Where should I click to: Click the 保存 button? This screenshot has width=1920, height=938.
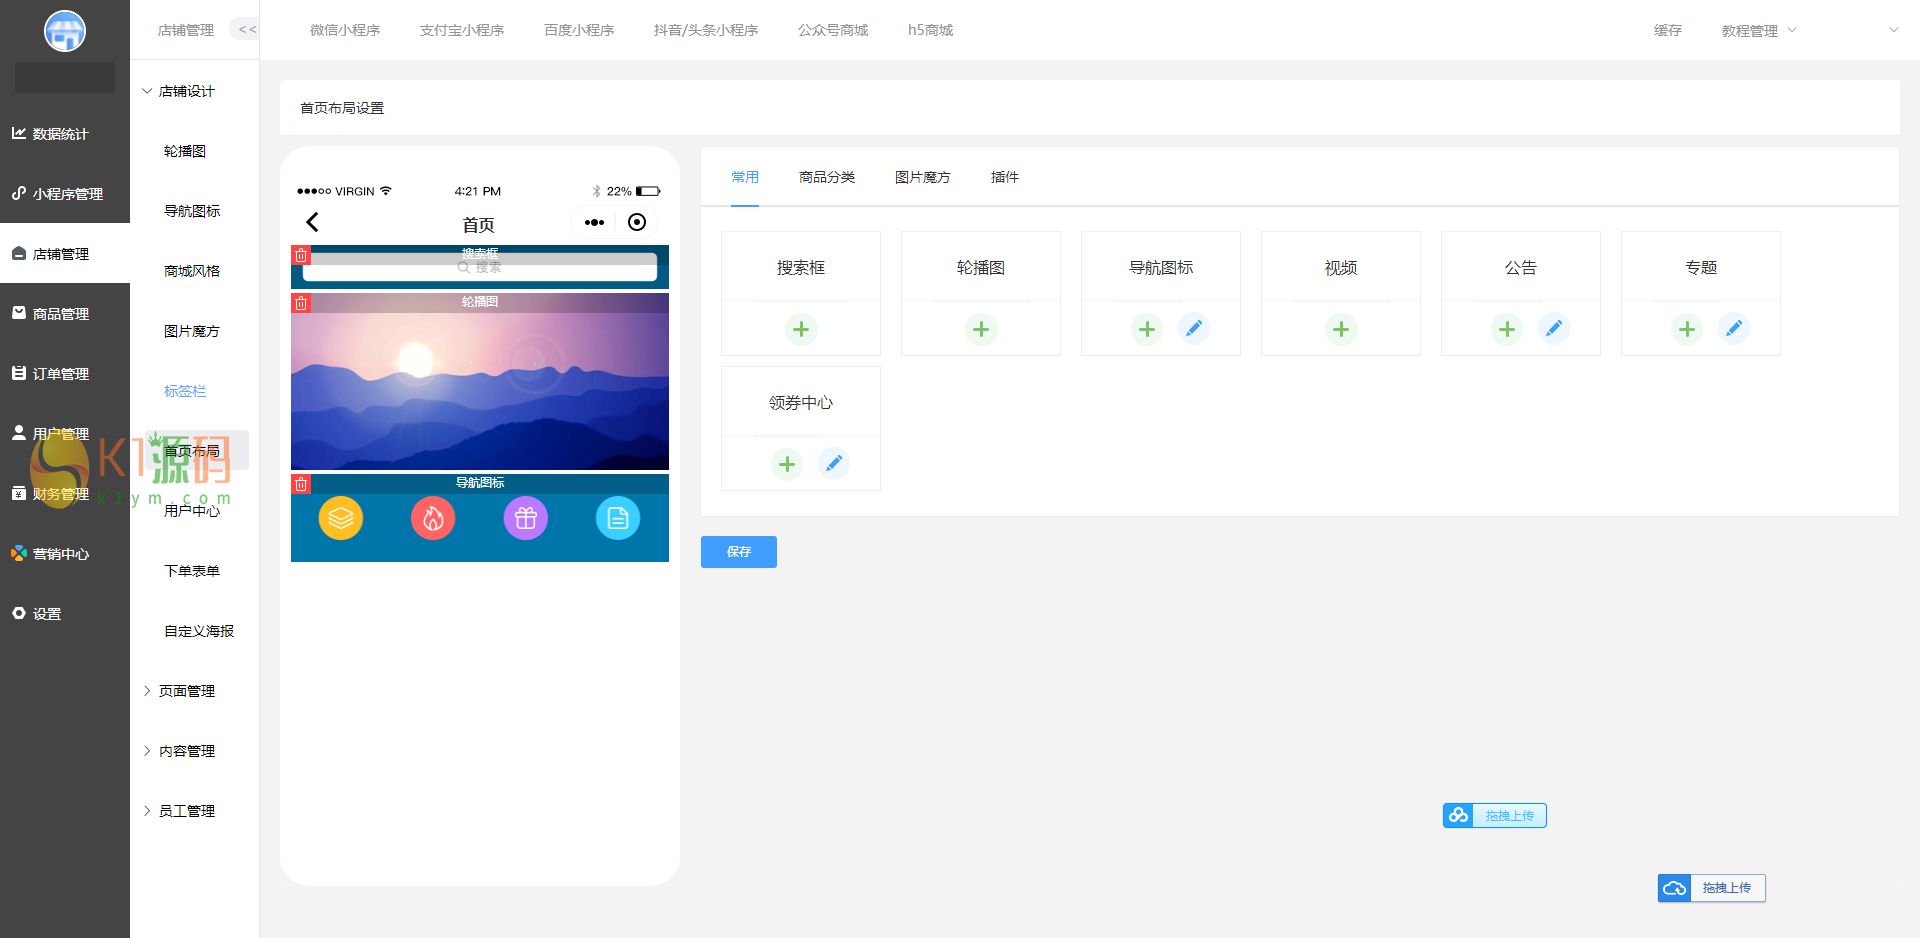click(739, 552)
